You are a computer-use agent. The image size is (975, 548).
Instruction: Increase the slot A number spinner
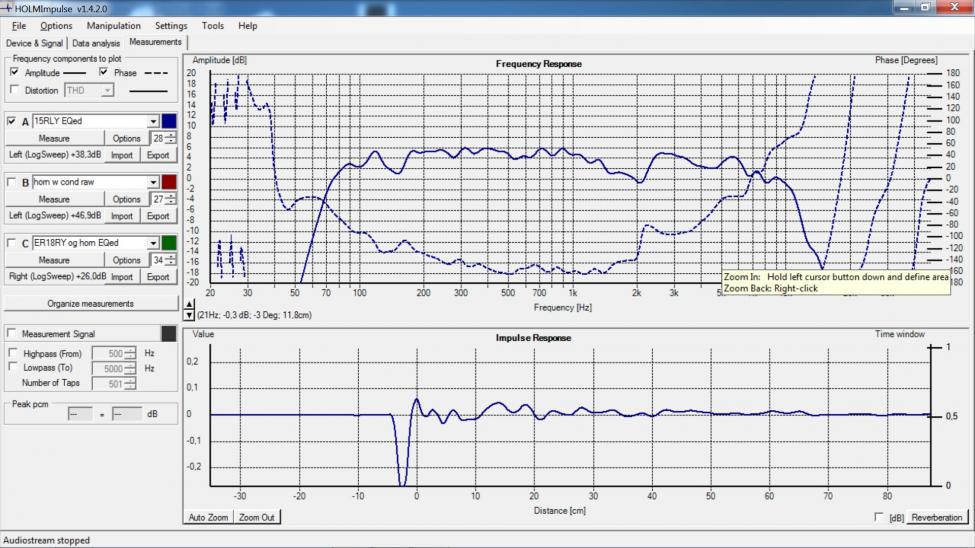click(x=171, y=135)
